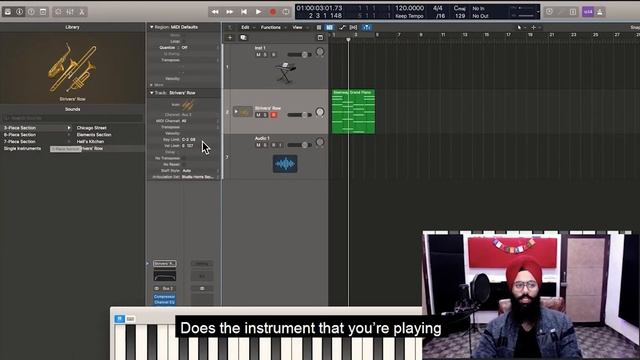The image size is (640, 360).
Task: Go to beginning with transport button
Action: [x=244, y=12]
